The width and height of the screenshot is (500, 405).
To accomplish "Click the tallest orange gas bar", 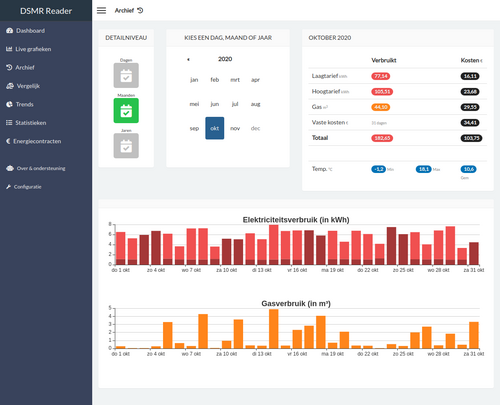I will [274, 329].
